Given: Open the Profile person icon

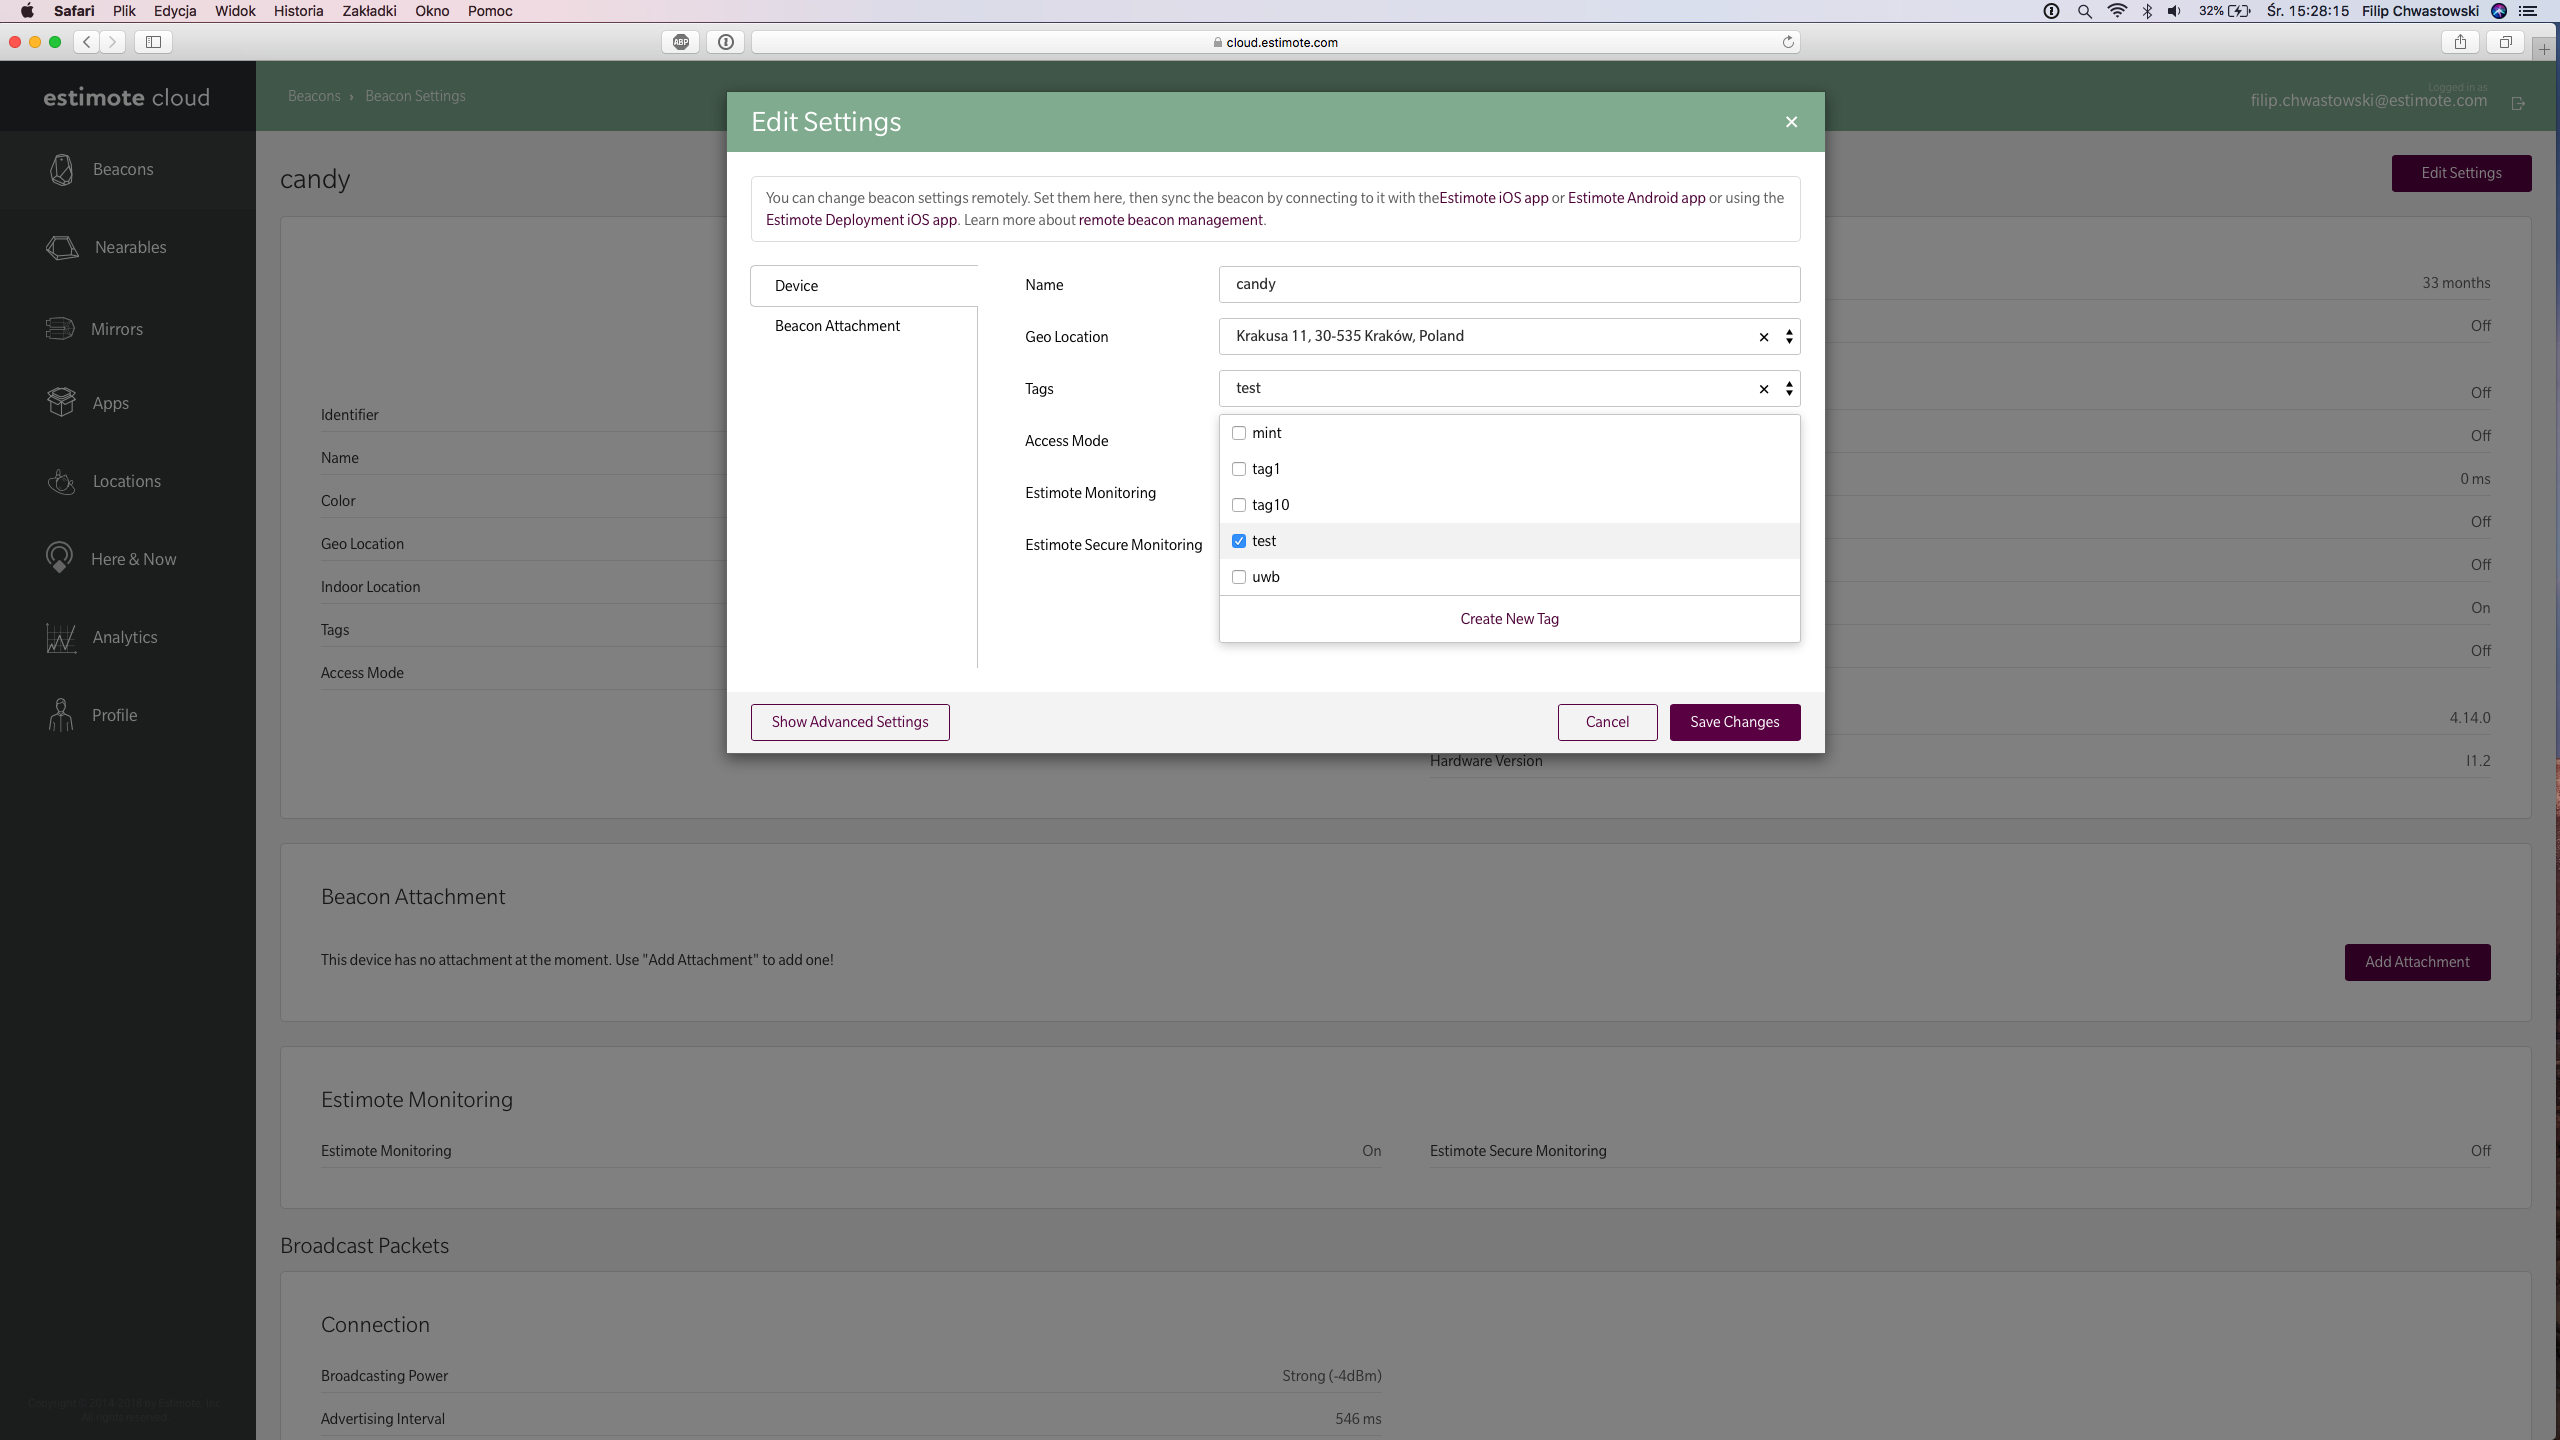Looking at the screenshot, I should (60, 714).
